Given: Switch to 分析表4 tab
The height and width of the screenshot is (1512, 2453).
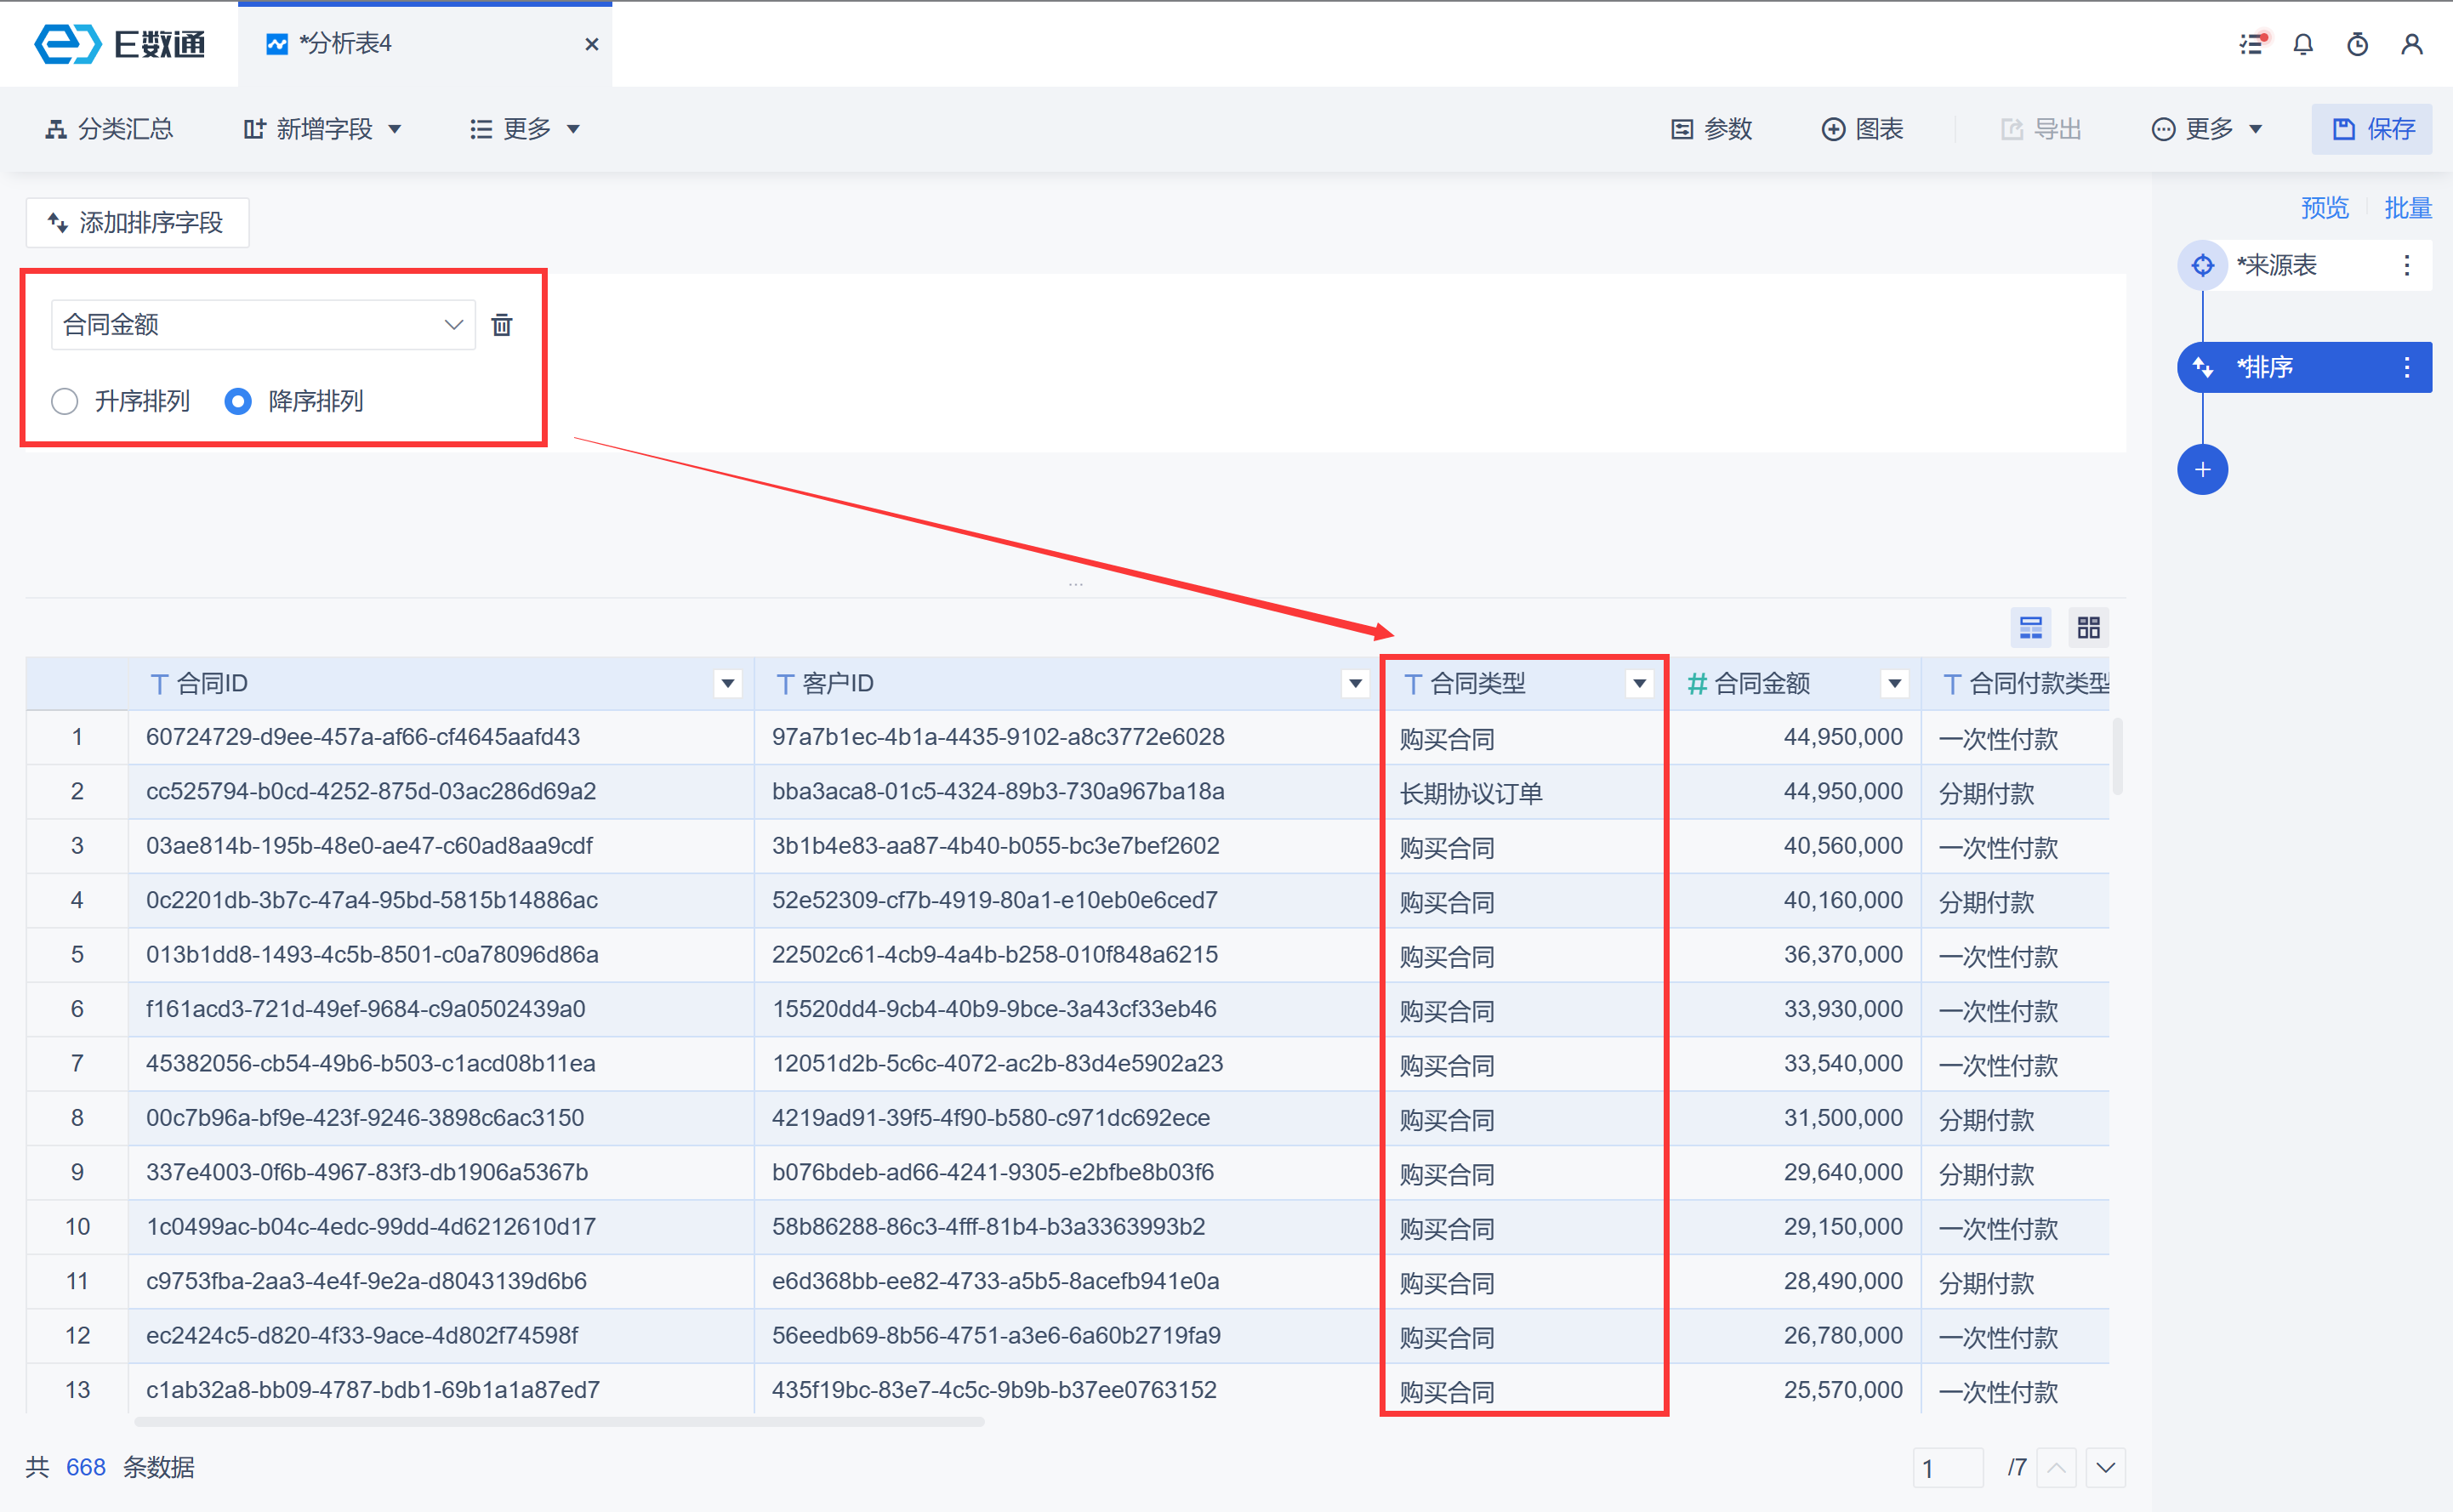Looking at the screenshot, I should click(345, 44).
